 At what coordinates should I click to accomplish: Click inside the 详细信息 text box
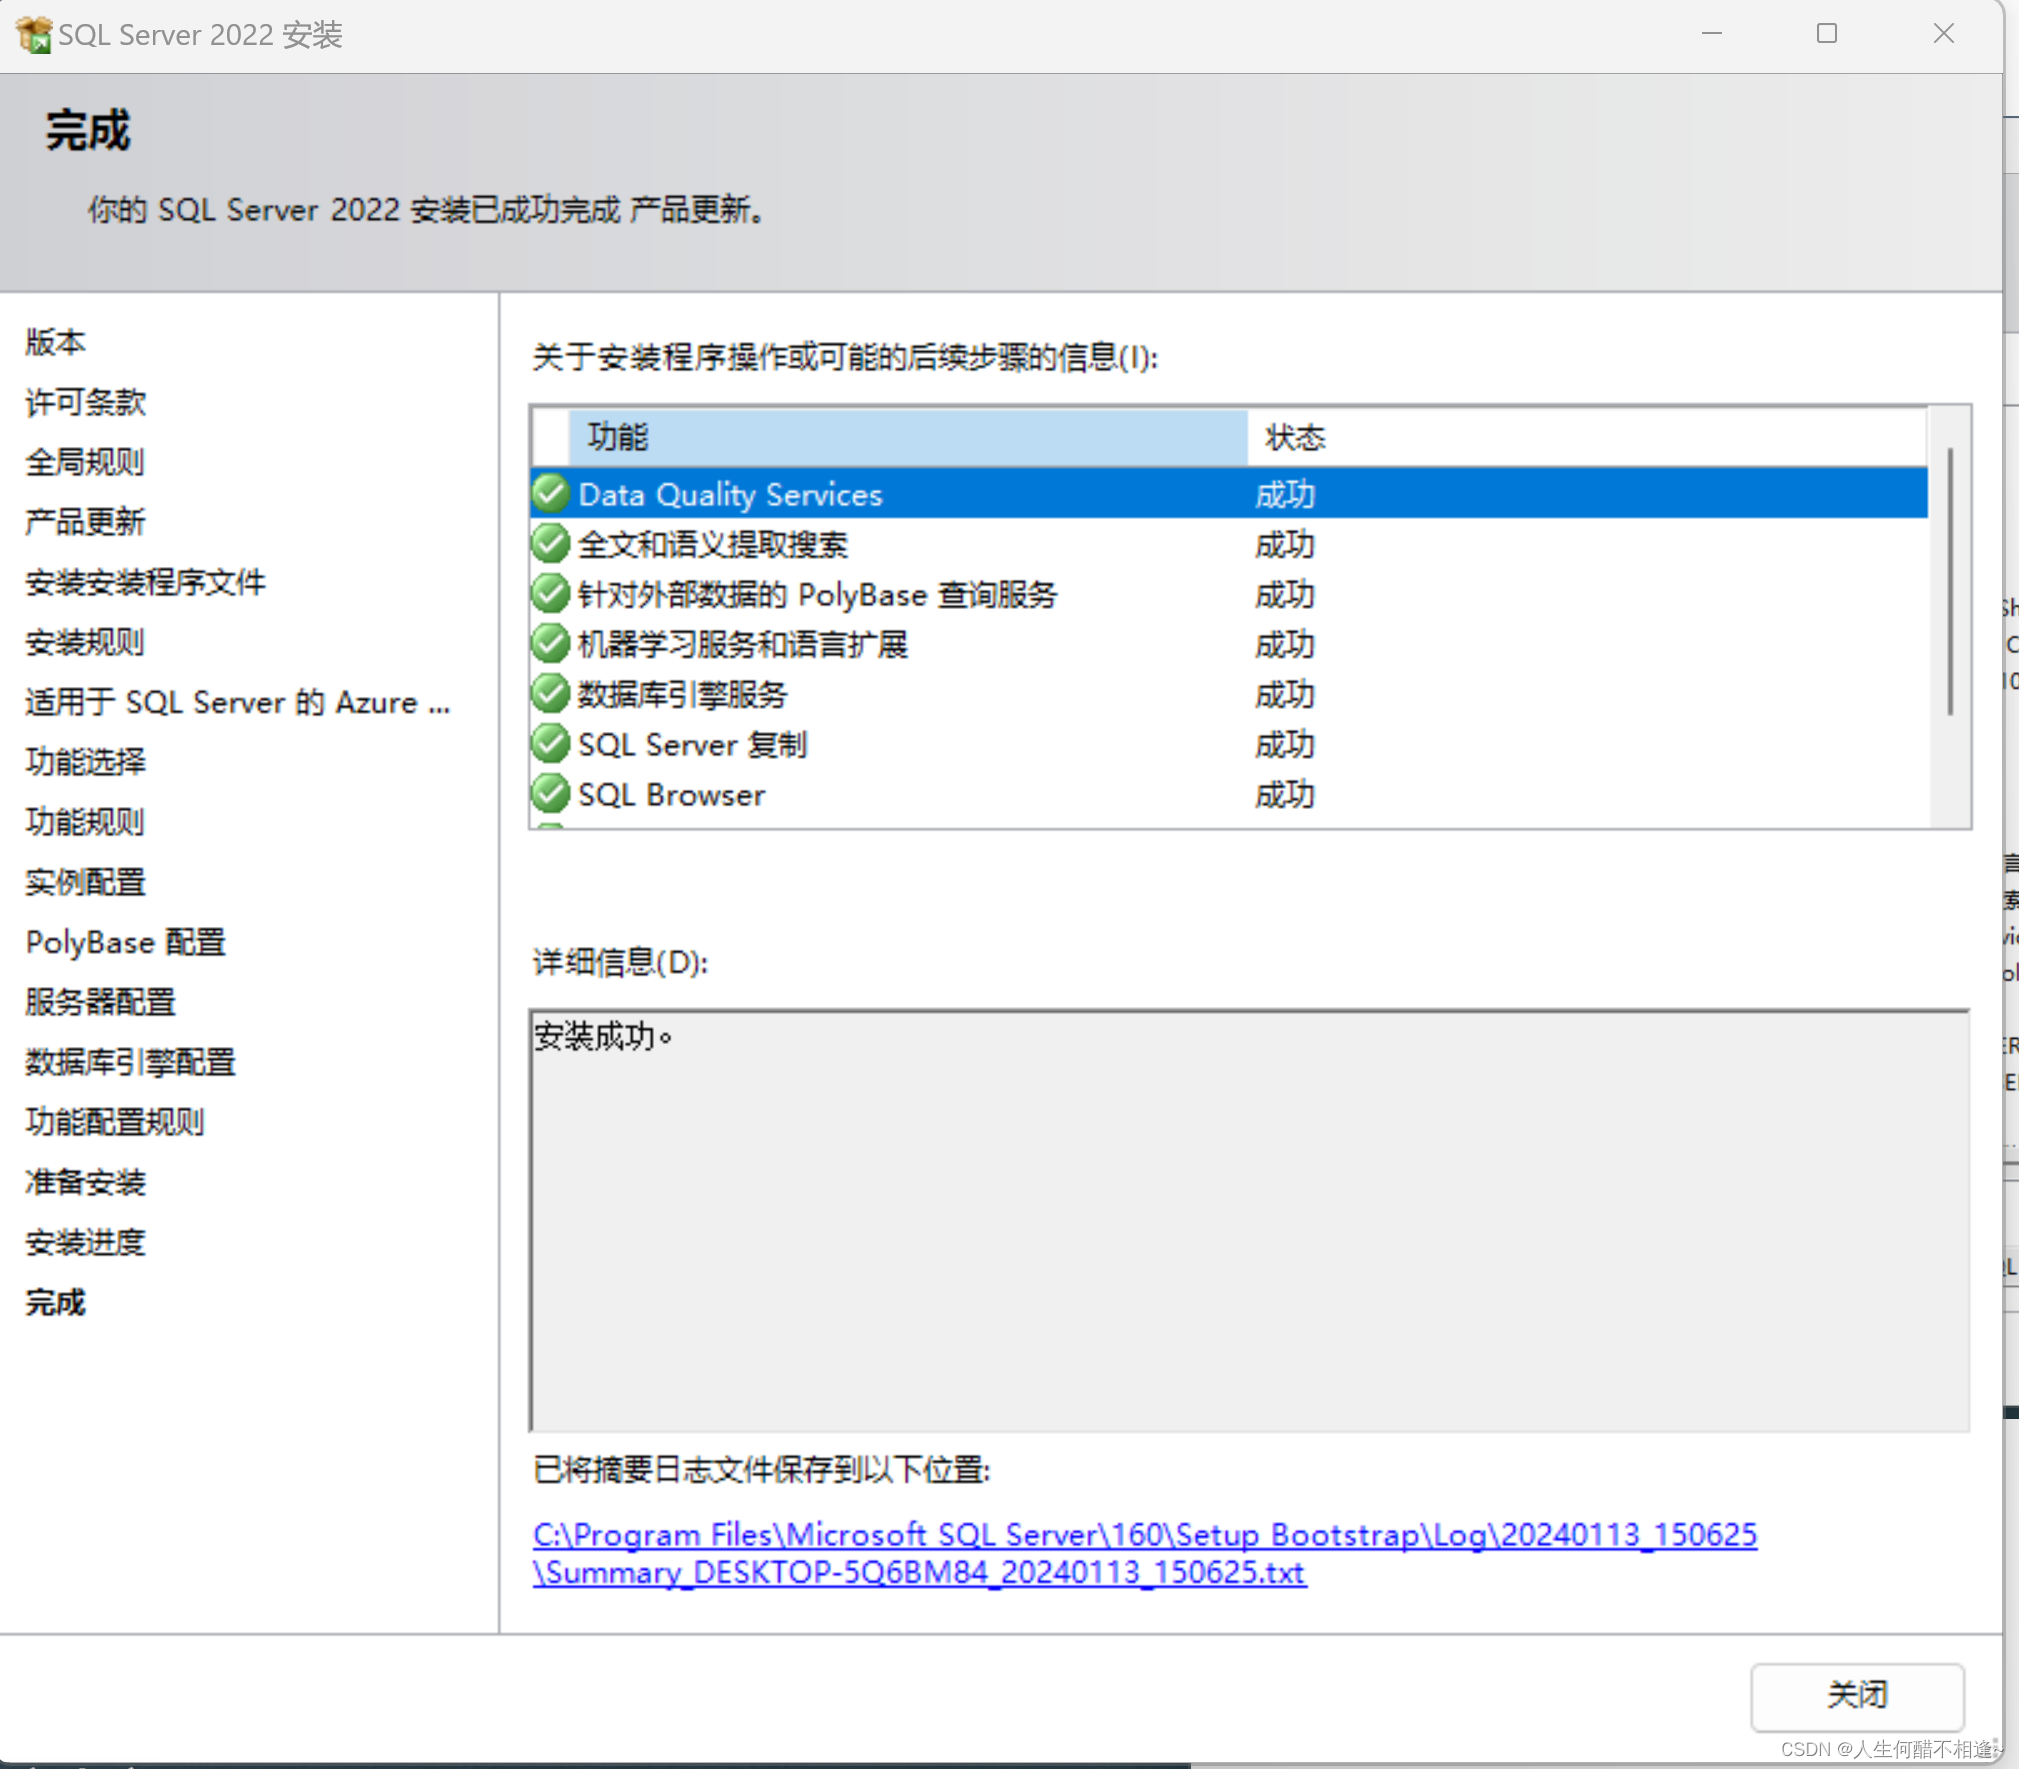[x=1250, y=1221]
